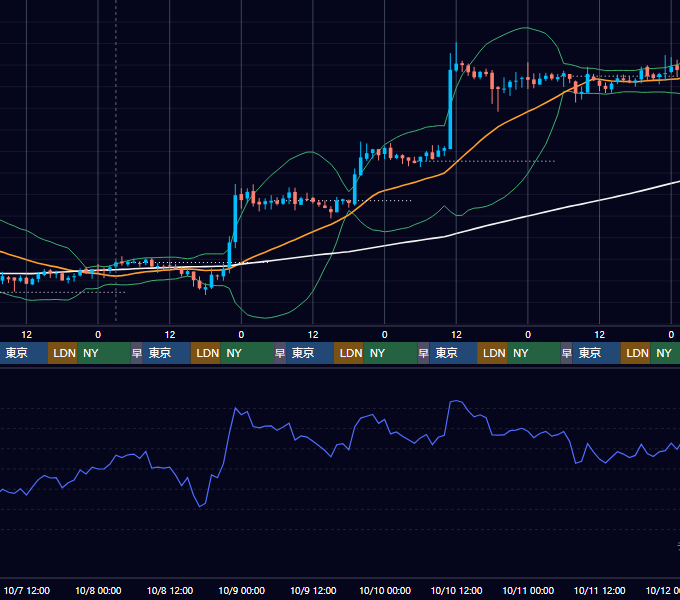This screenshot has height=600, width=680.
Task: Select the NY session block starting 10/8 evening
Action: tap(247, 353)
